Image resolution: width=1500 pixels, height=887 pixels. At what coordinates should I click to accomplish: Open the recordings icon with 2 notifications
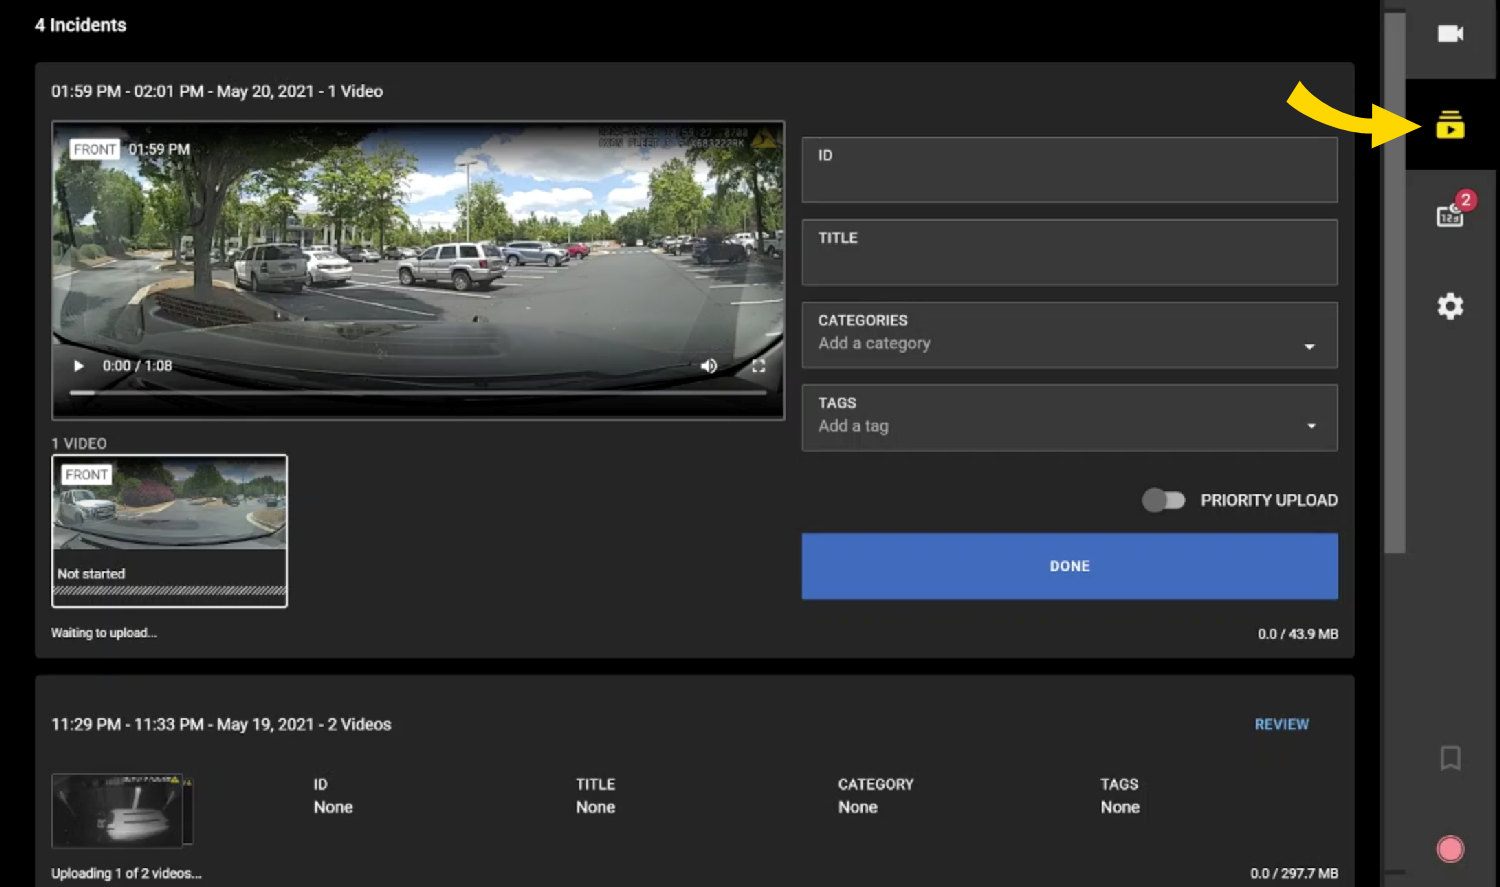(x=1449, y=213)
